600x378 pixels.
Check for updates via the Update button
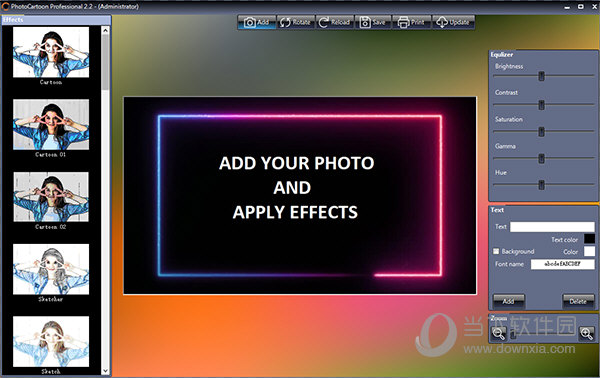point(453,22)
